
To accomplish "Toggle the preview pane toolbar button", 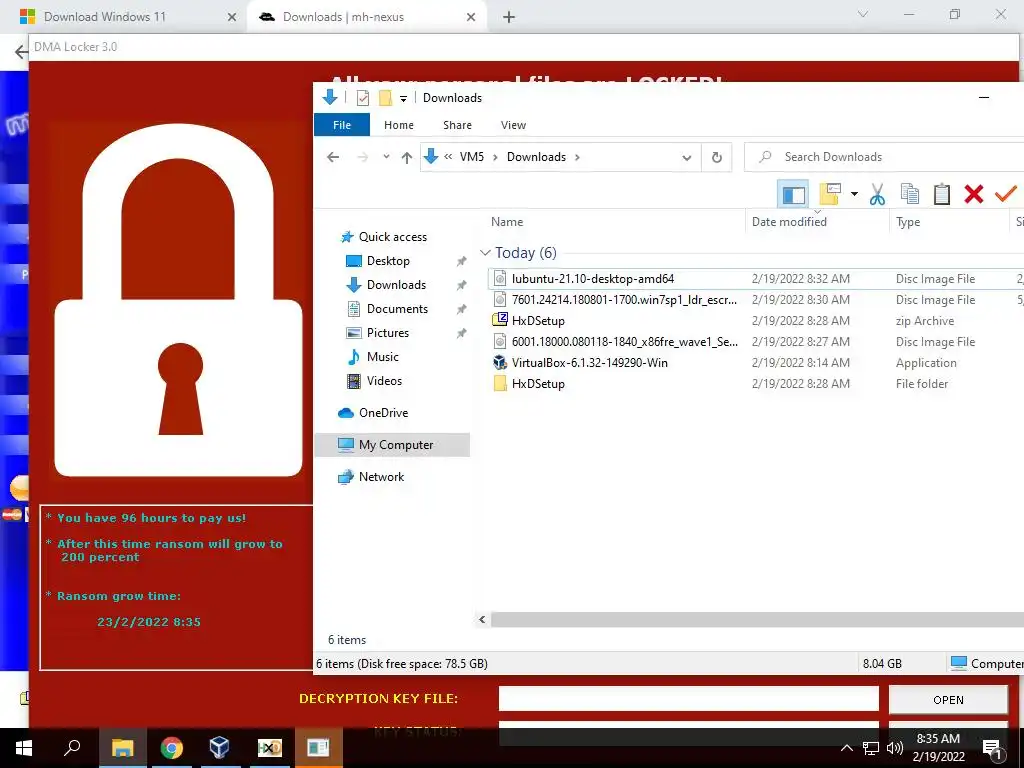I will tap(793, 195).
